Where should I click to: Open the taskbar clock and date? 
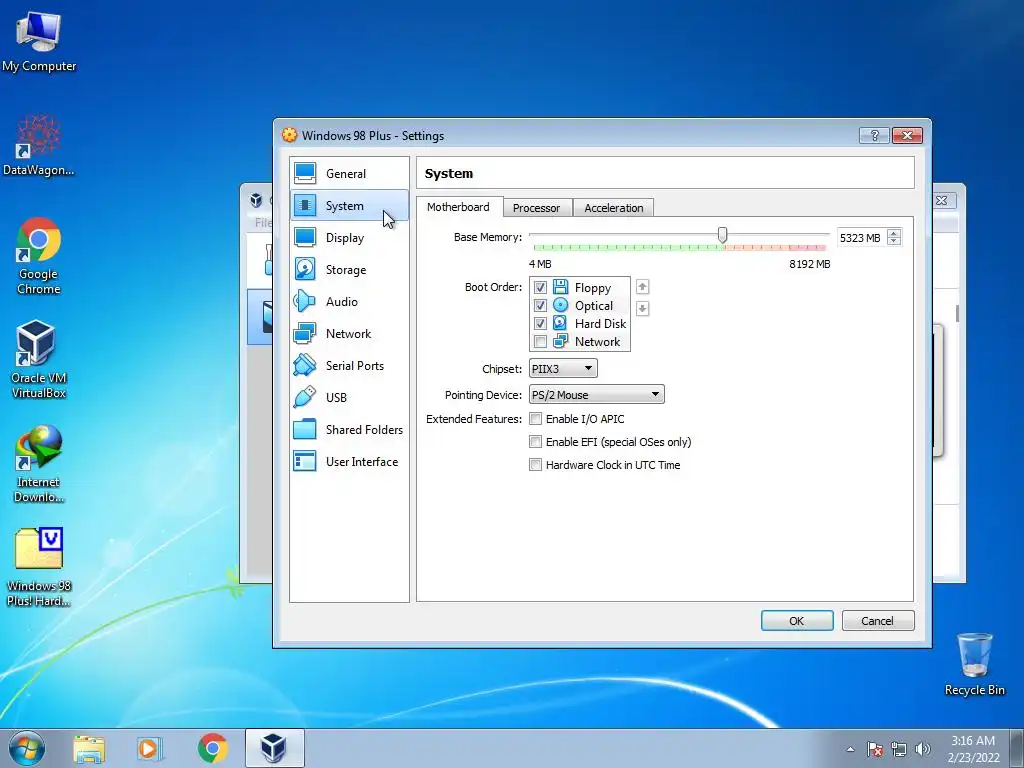click(x=973, y=749)
